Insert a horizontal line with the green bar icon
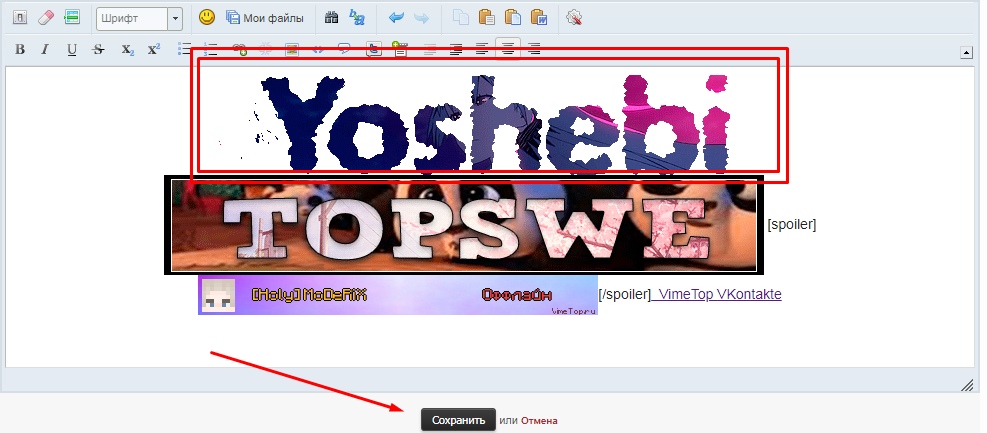 click(72, 18)
